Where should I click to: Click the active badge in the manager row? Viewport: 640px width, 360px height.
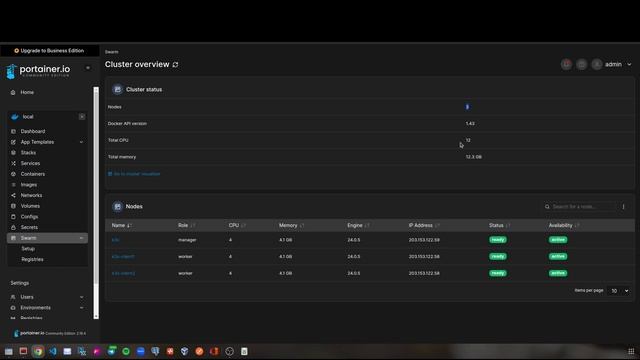pos(558,240)
